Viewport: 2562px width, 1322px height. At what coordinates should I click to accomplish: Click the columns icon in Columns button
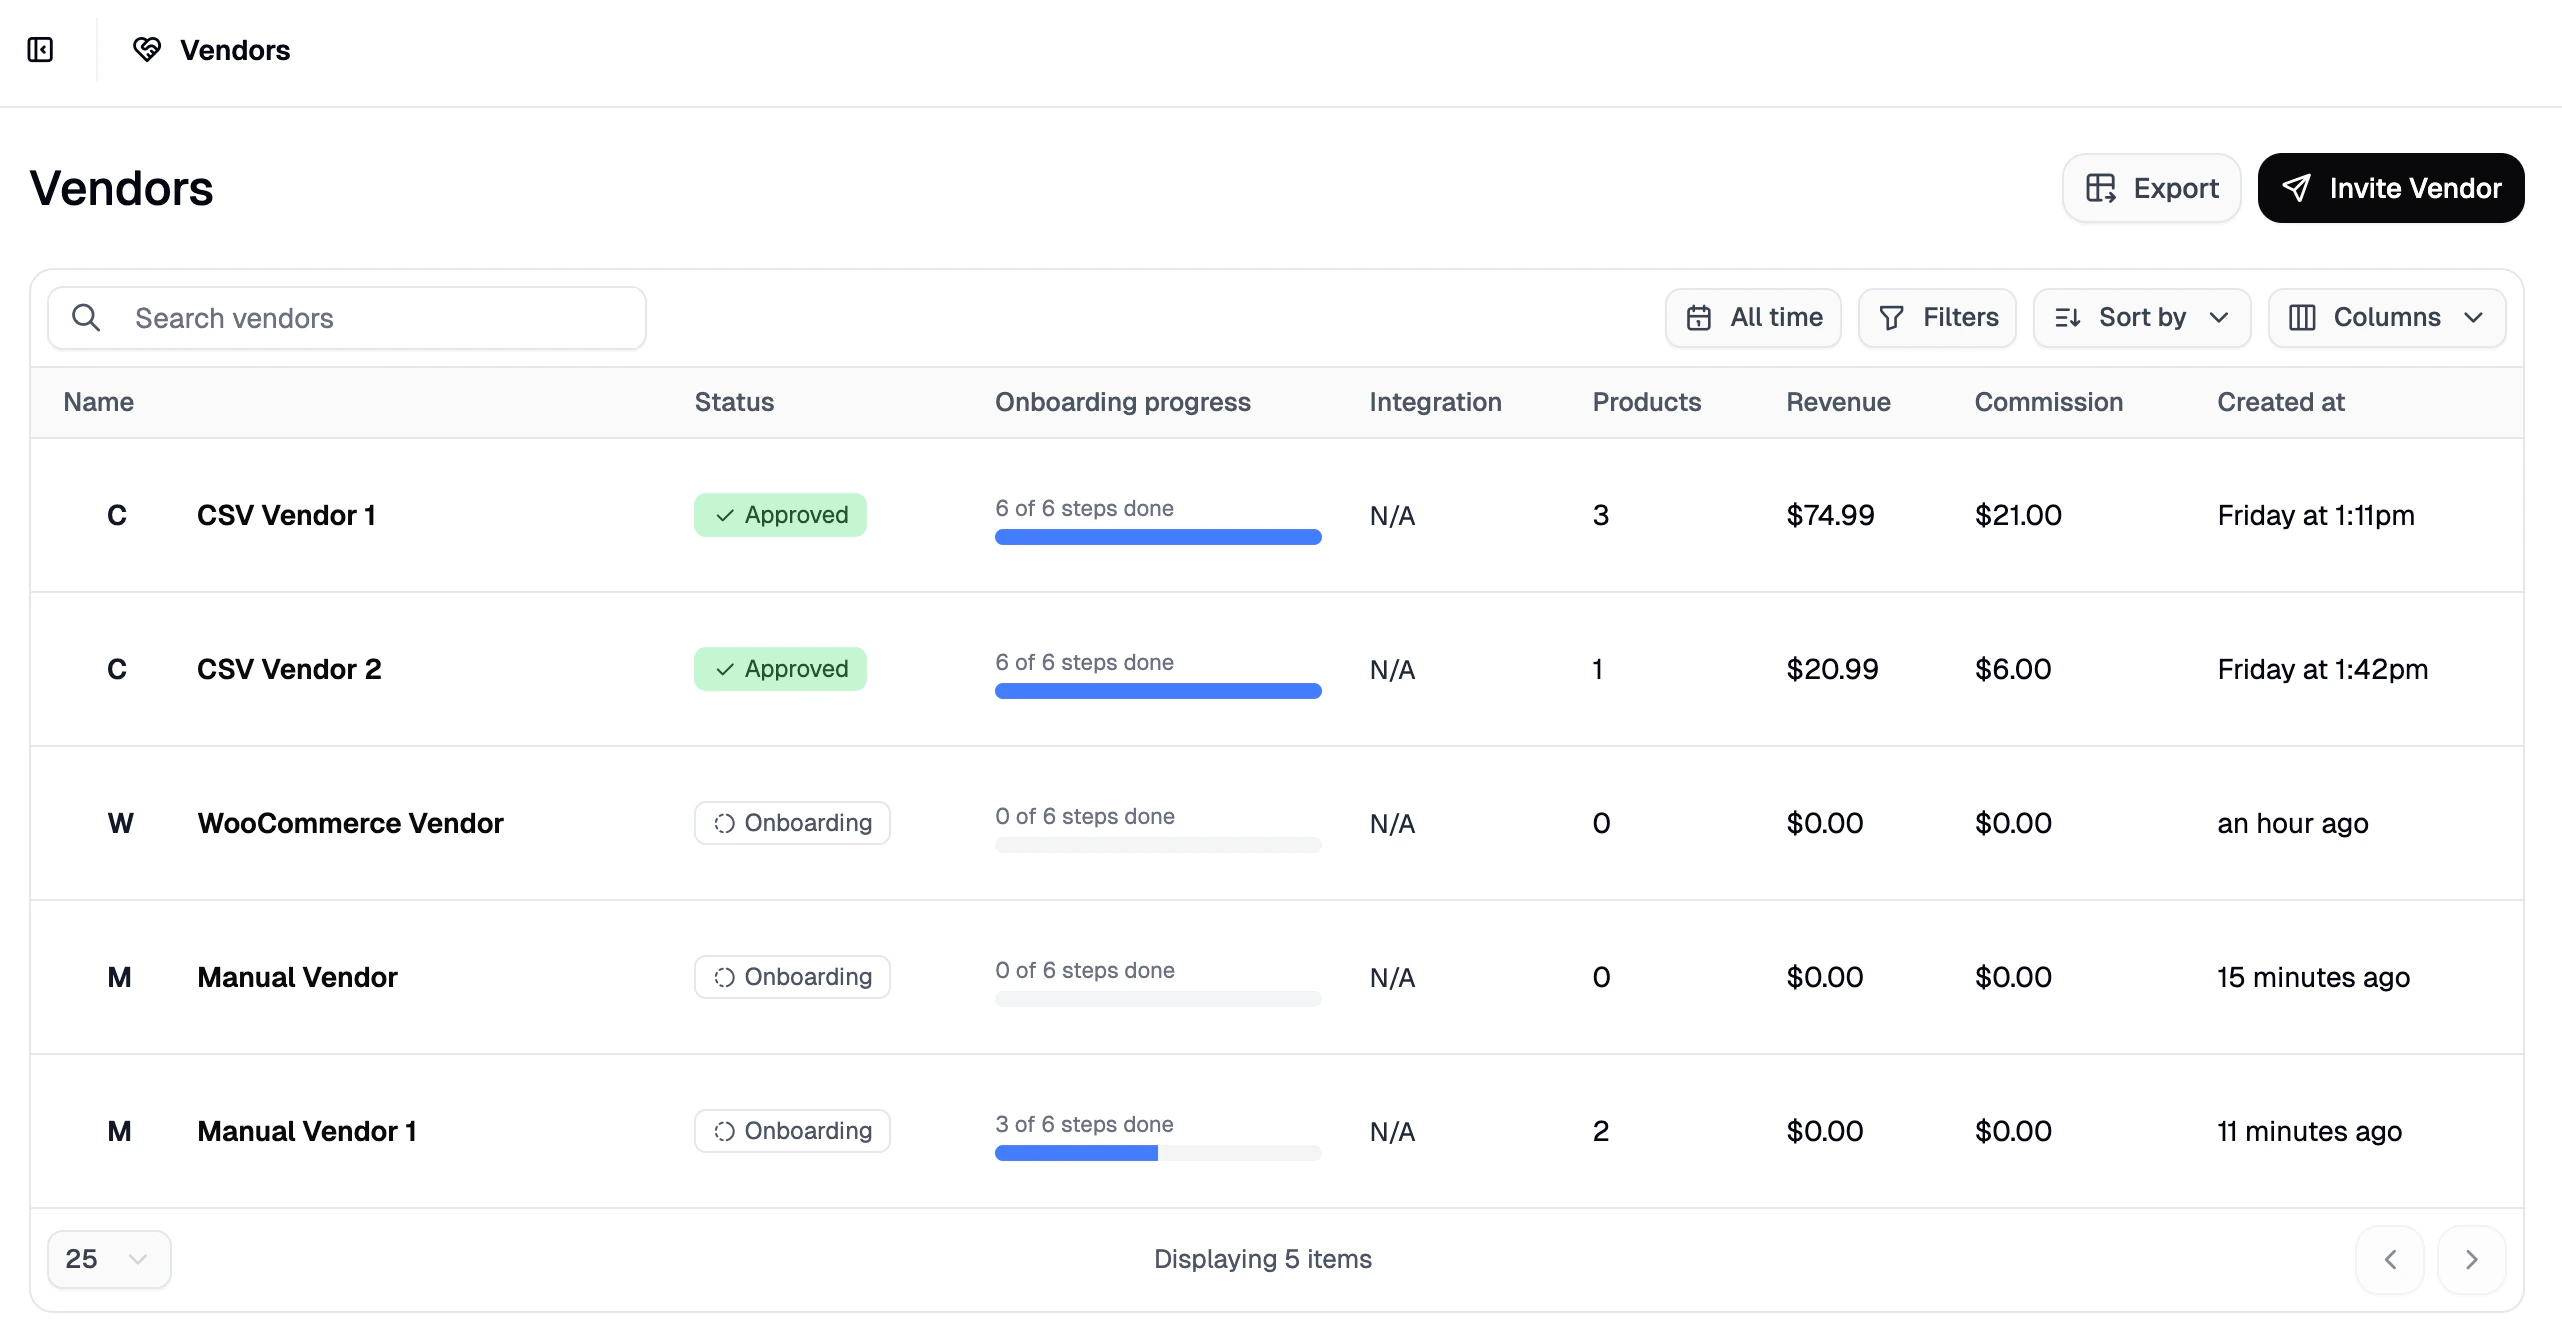tap(2302, 317)
